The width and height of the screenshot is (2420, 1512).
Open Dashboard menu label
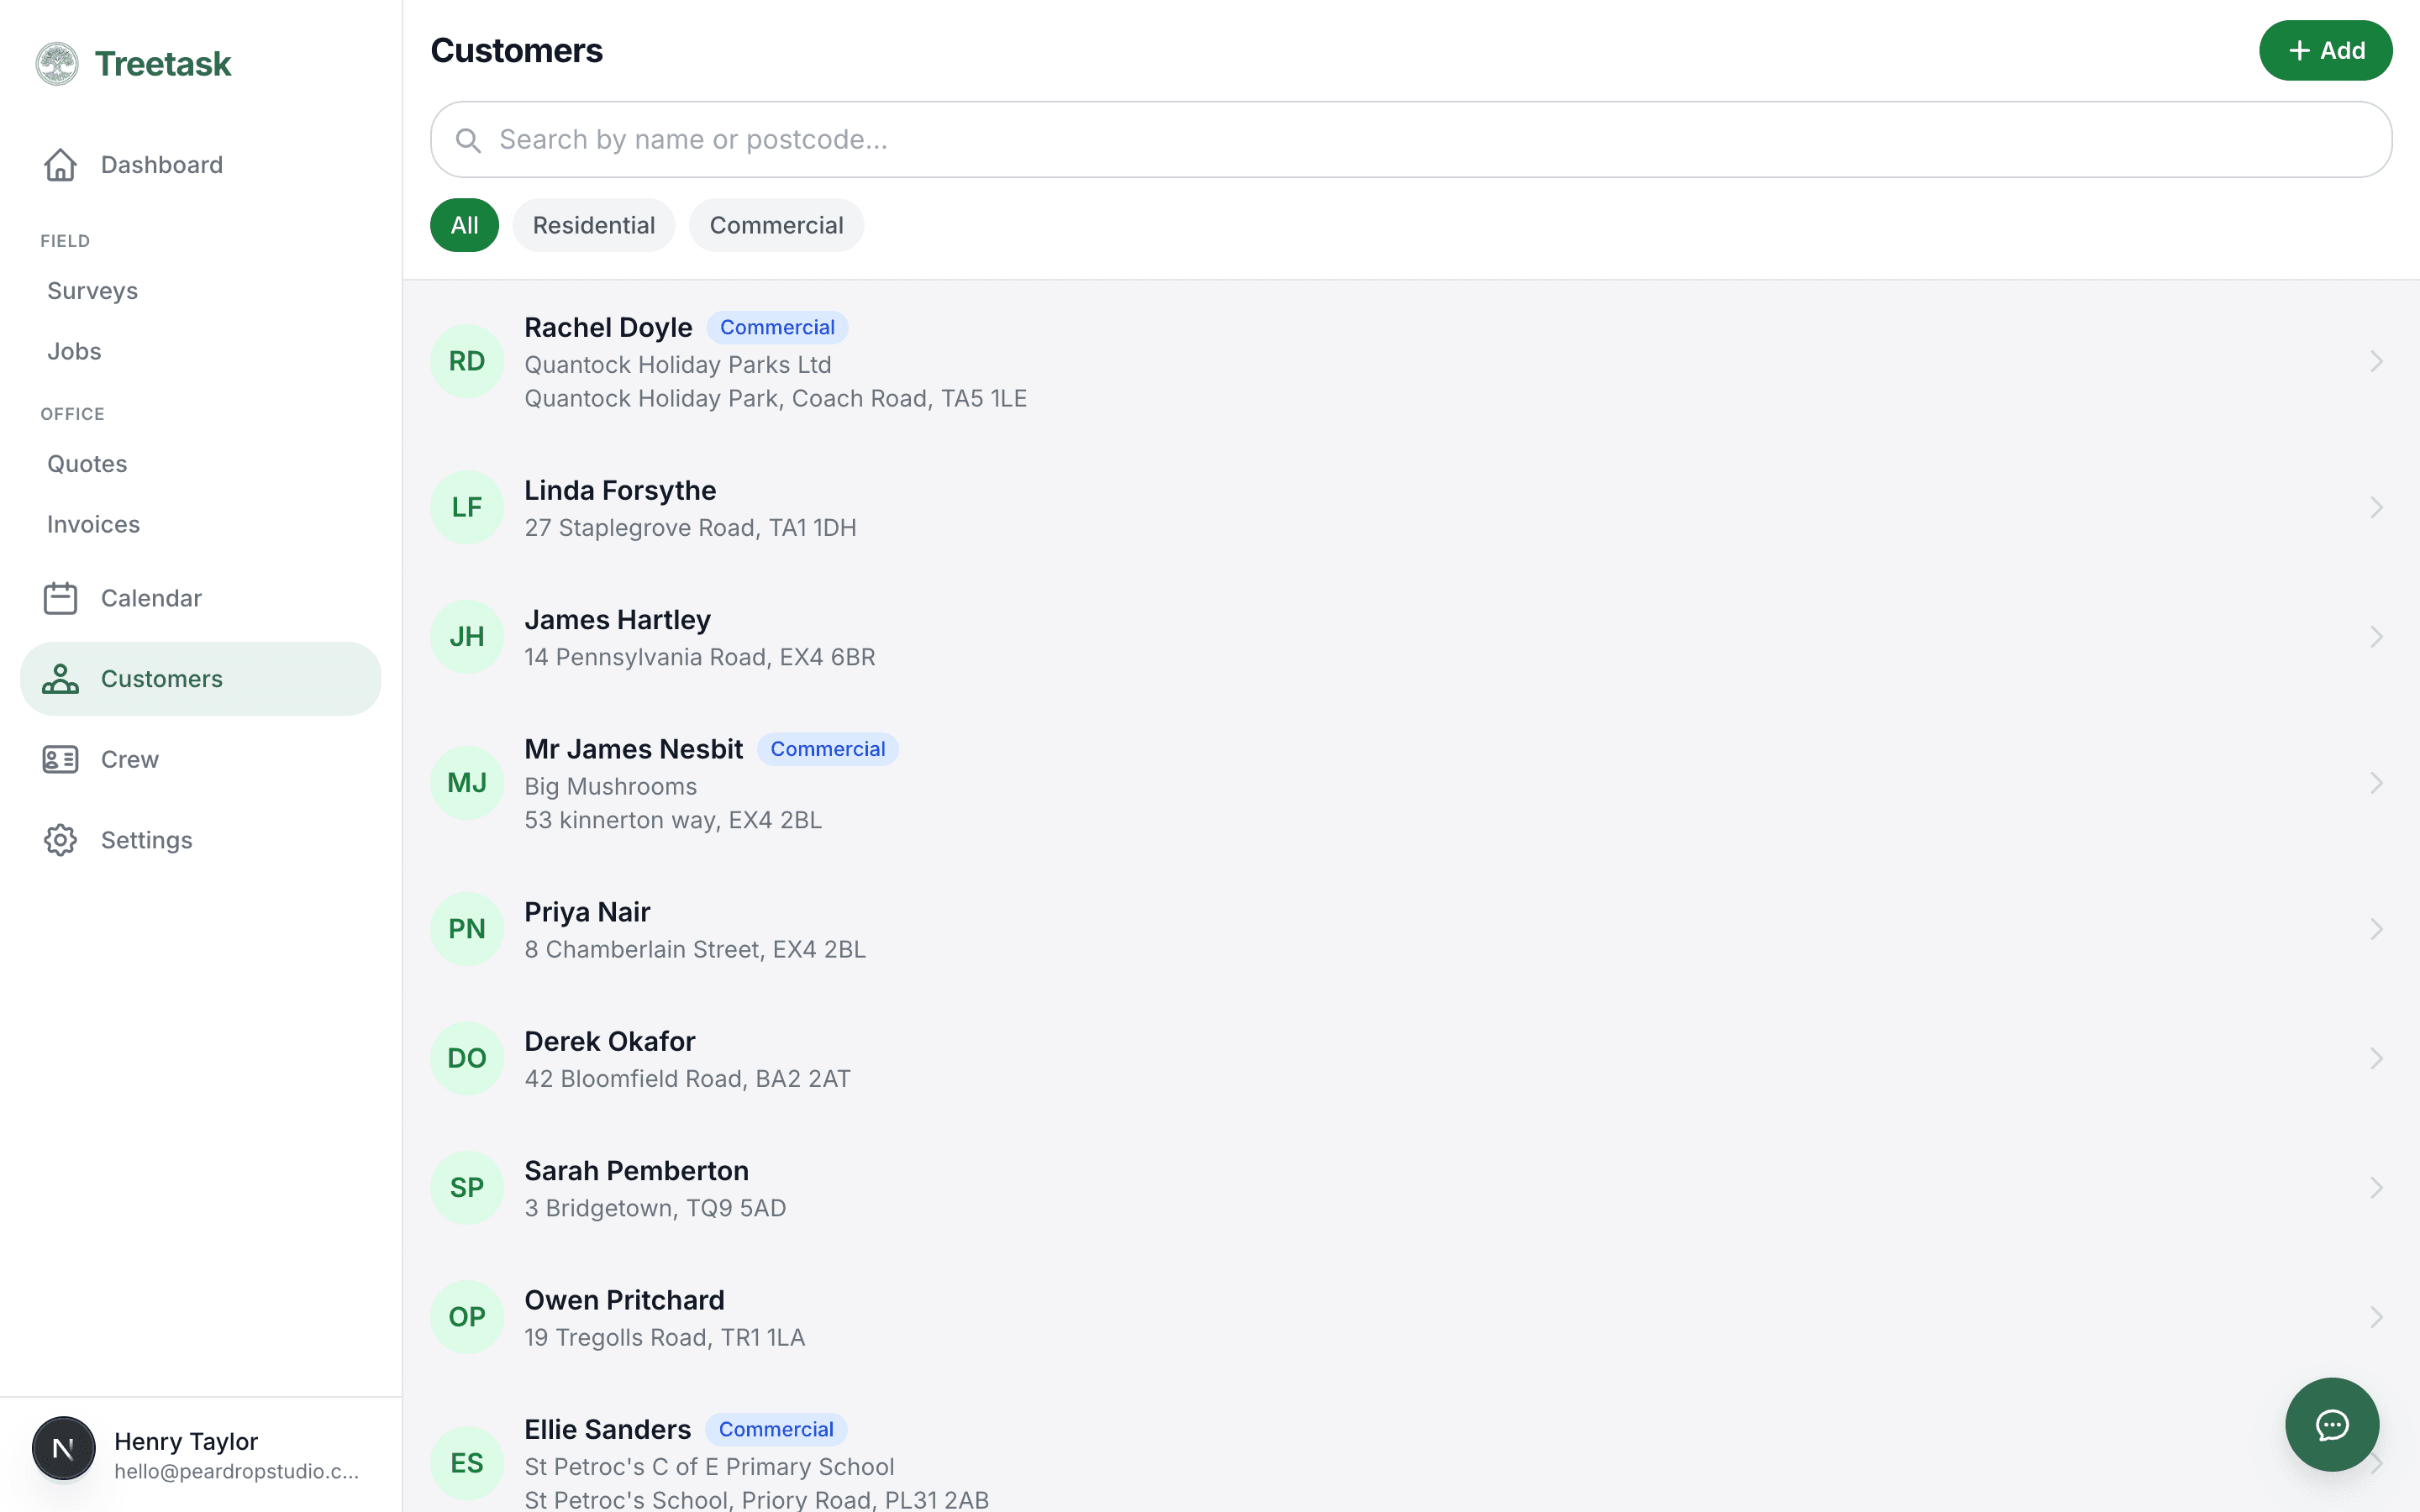point(162,165)
